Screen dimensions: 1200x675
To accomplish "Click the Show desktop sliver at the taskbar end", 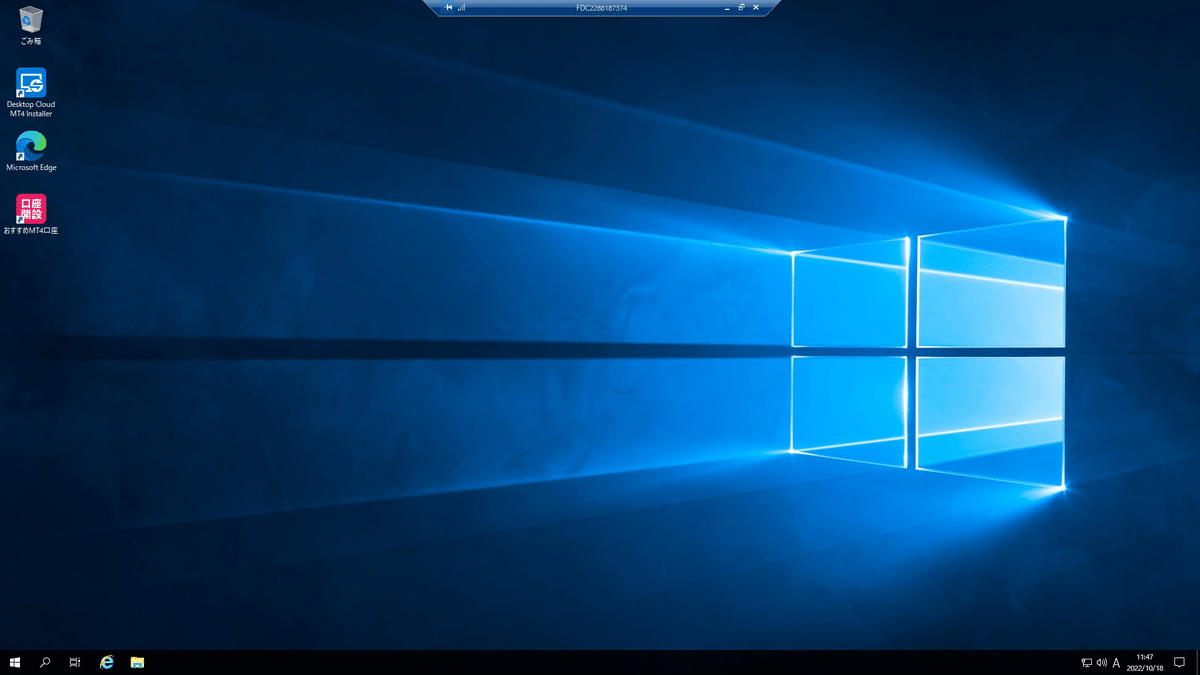I will click(1197, 662).
